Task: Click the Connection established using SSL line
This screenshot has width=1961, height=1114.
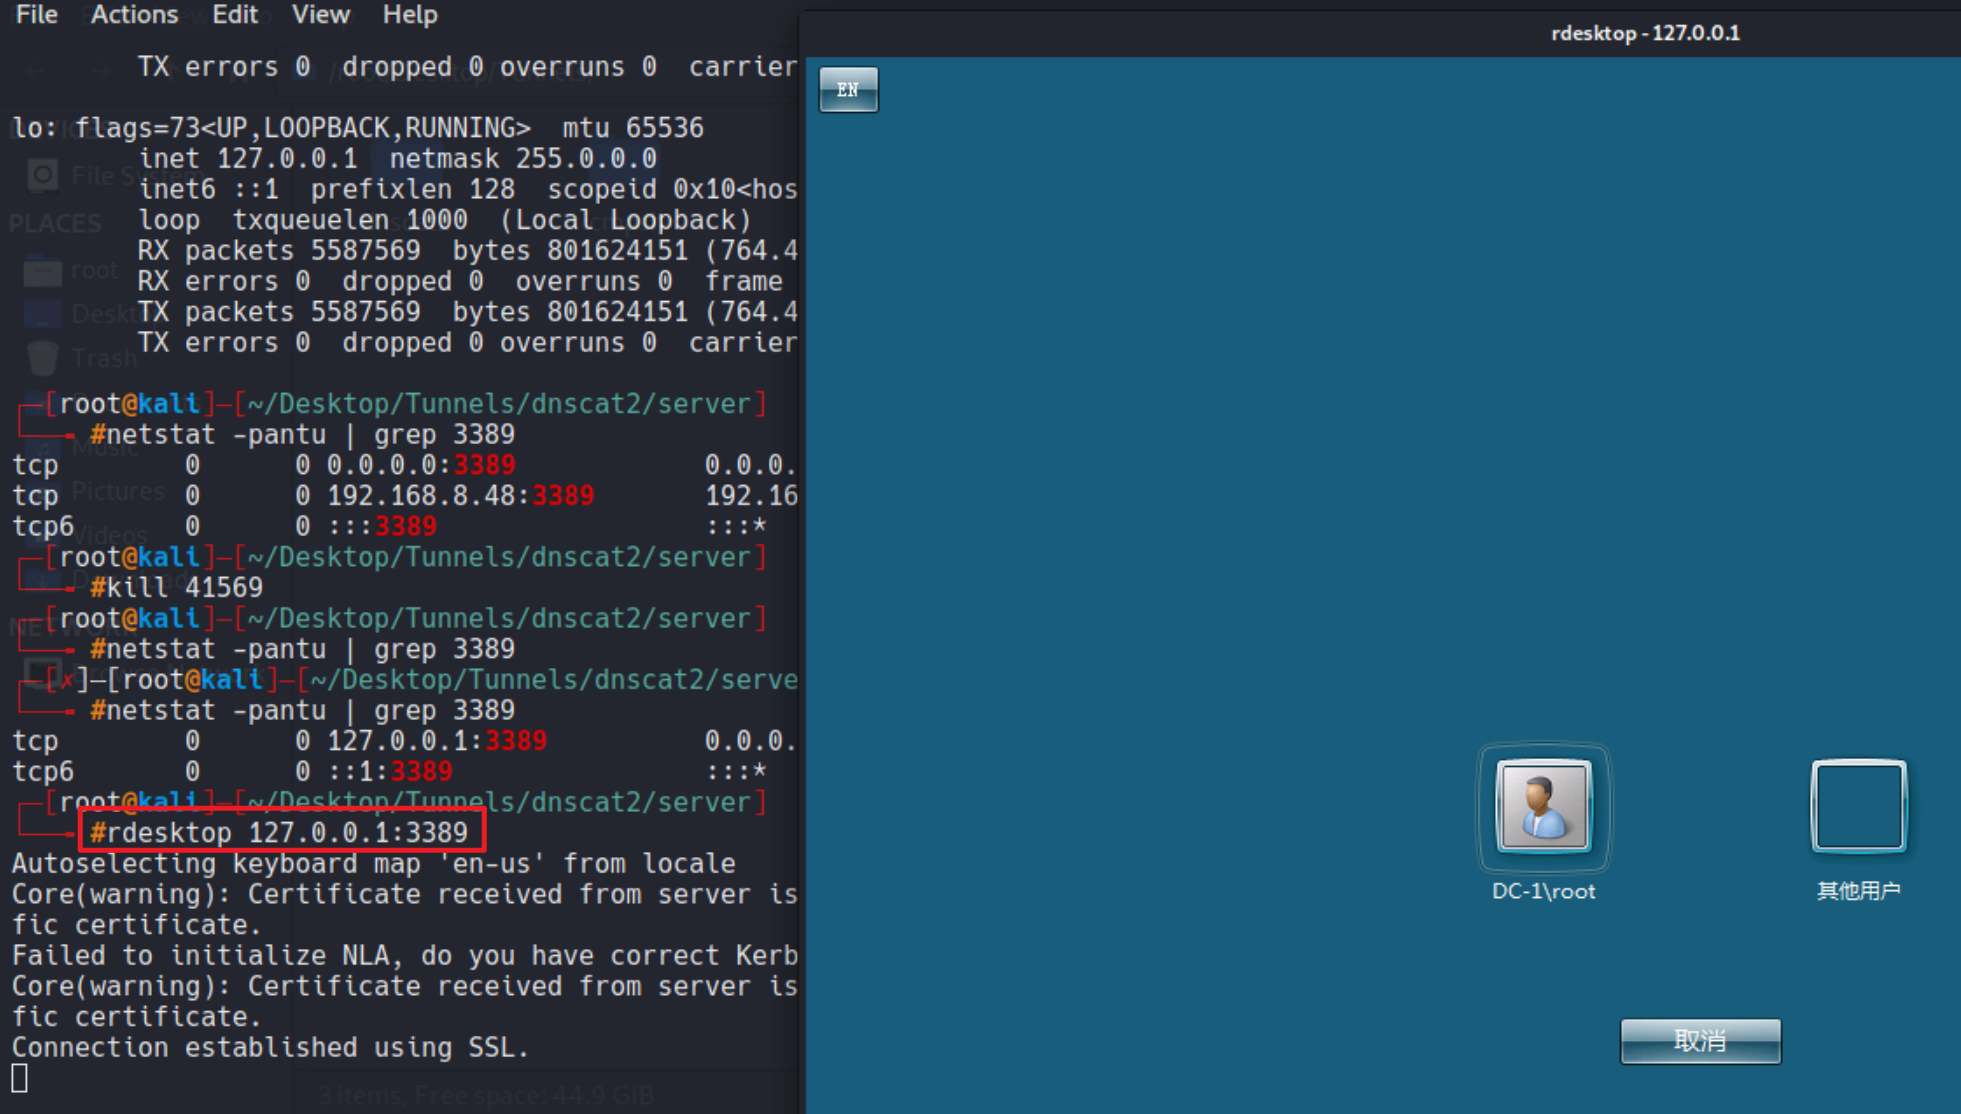Action: [270, 1047]
